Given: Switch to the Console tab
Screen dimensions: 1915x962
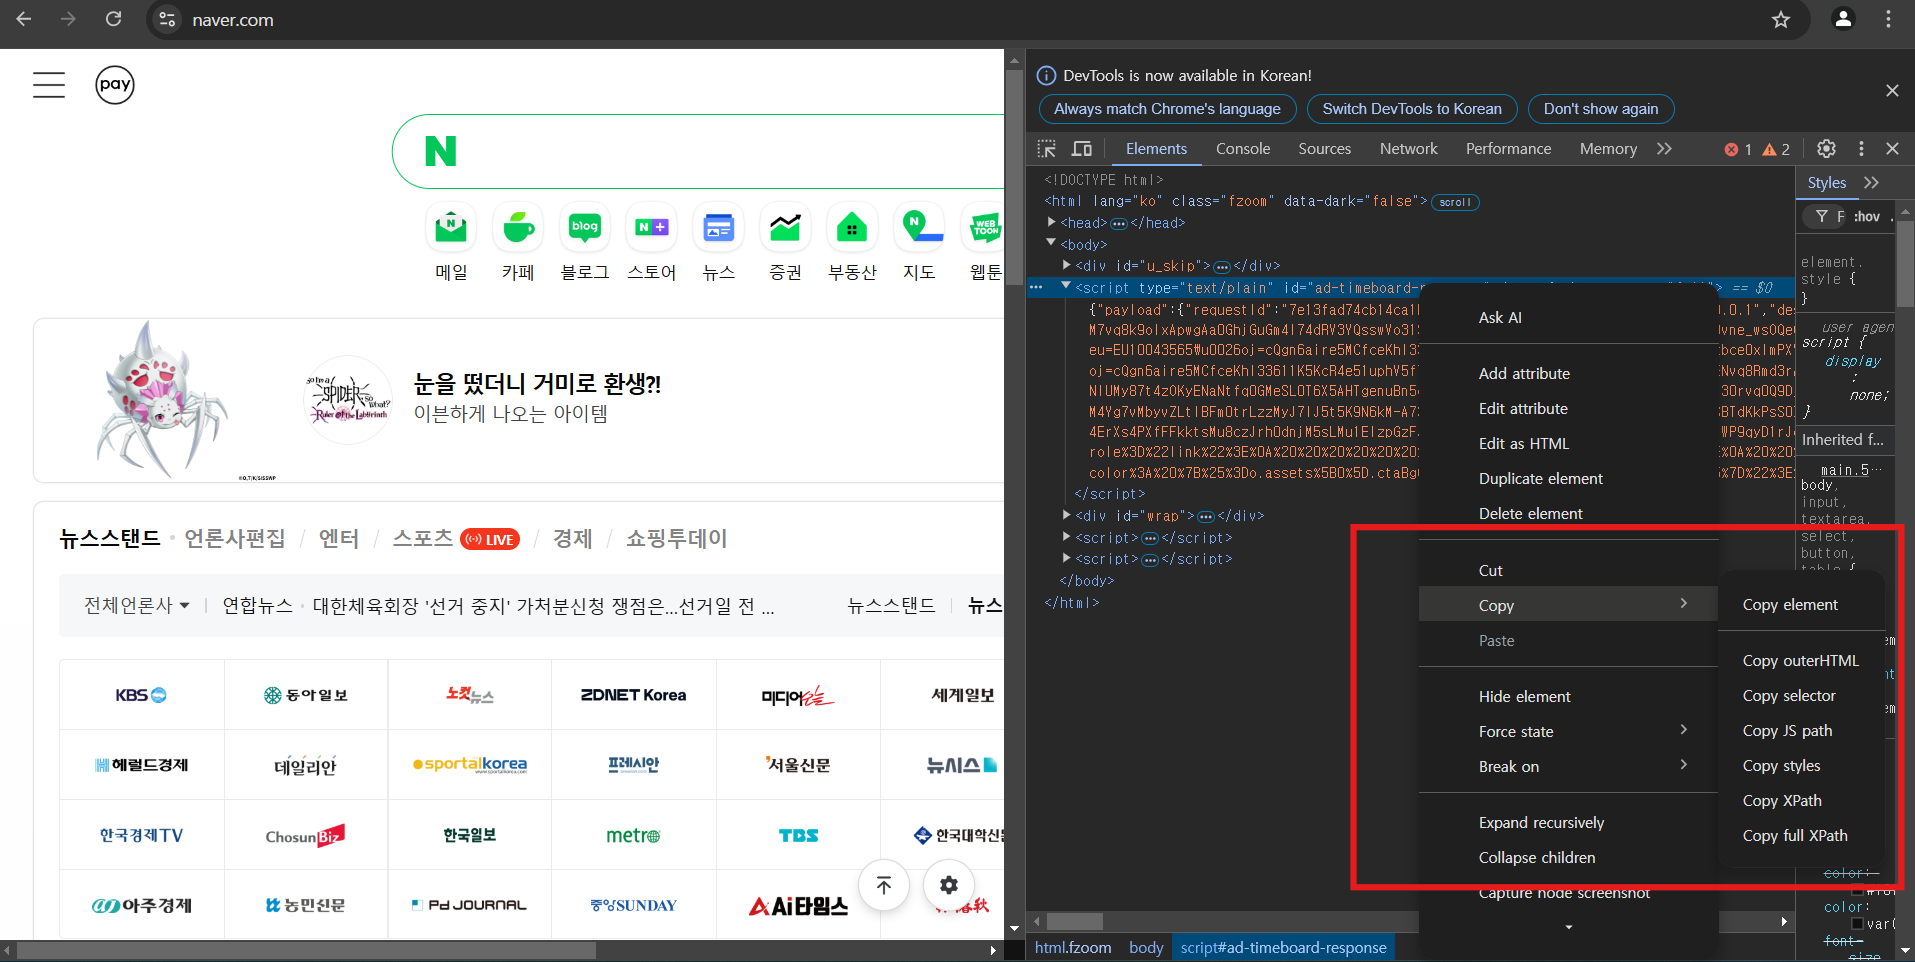Looking at the screenshot, I should pyautogui.click(x=1243, y=149).
